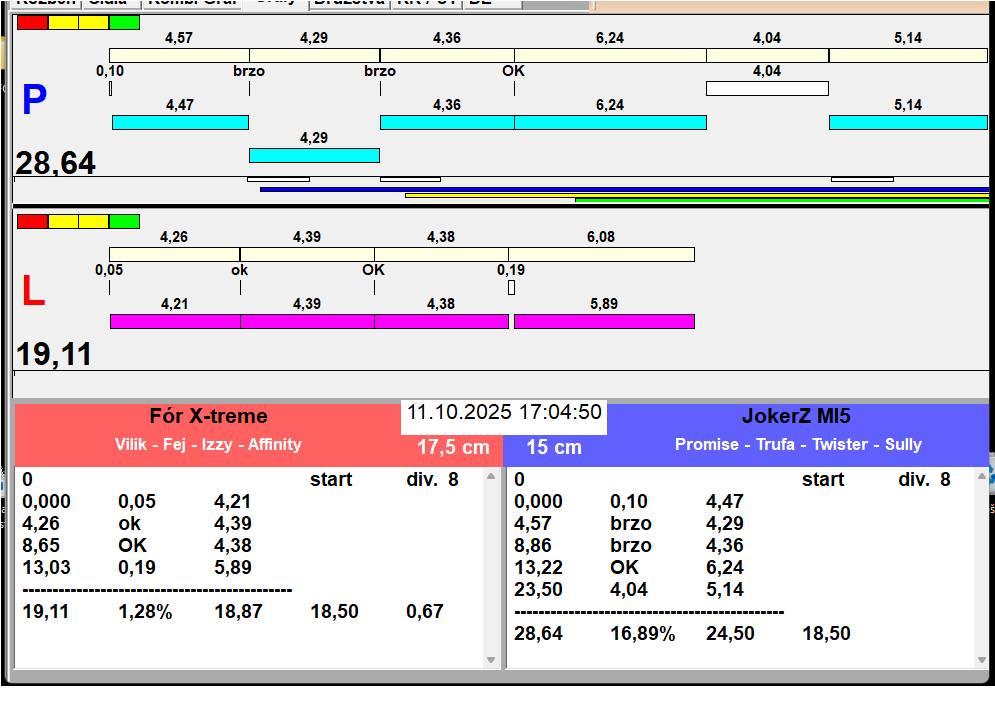
Task: Select the magenta 5,89 bar
Action: pyautogui.click(x=604, y=321)
